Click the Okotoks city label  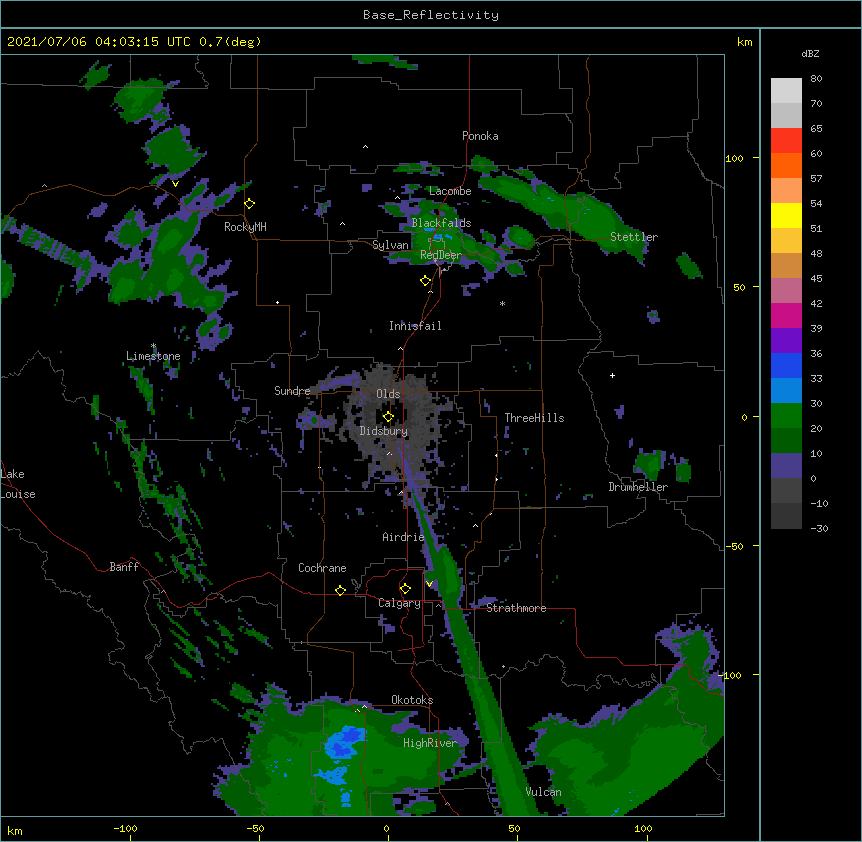point(412,700)
